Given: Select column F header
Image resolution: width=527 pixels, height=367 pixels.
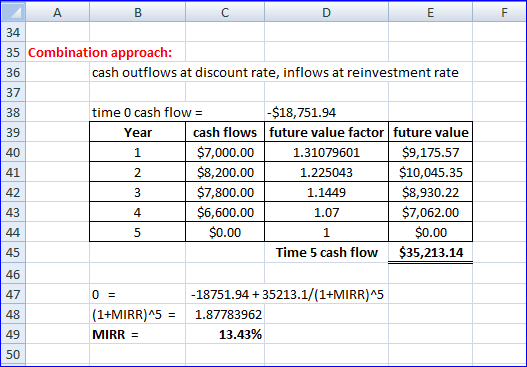Looking at the screenshot, I should [x=499, y=12].
